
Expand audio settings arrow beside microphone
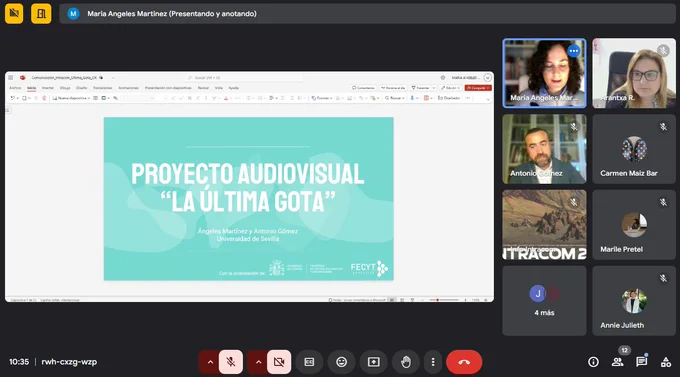(x=210, y=362)
